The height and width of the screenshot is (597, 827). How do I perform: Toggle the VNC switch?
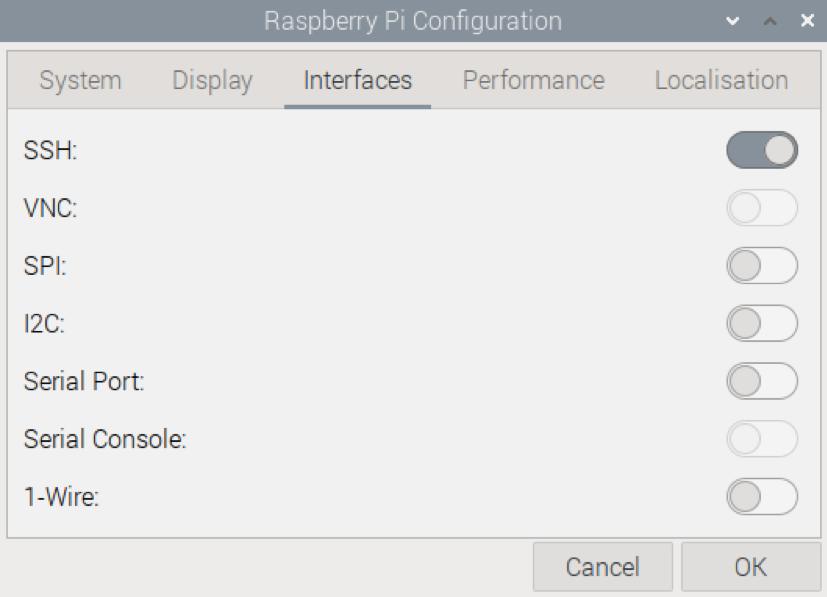[762, 208]
